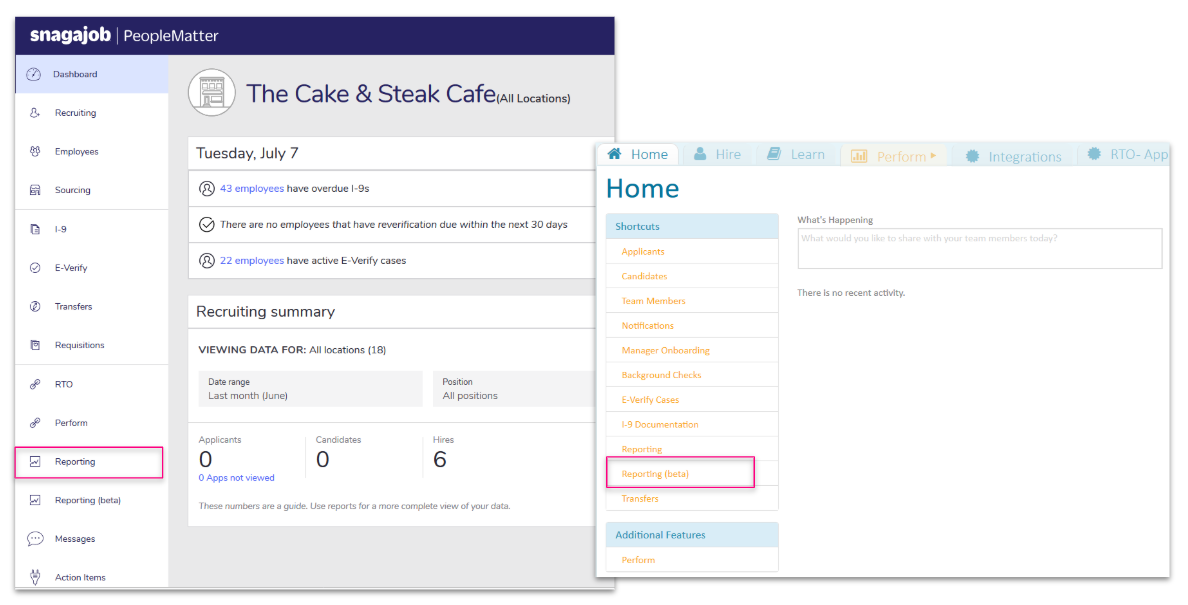
Task: Click the What's Happening share text box
Action: coord(980,248)
